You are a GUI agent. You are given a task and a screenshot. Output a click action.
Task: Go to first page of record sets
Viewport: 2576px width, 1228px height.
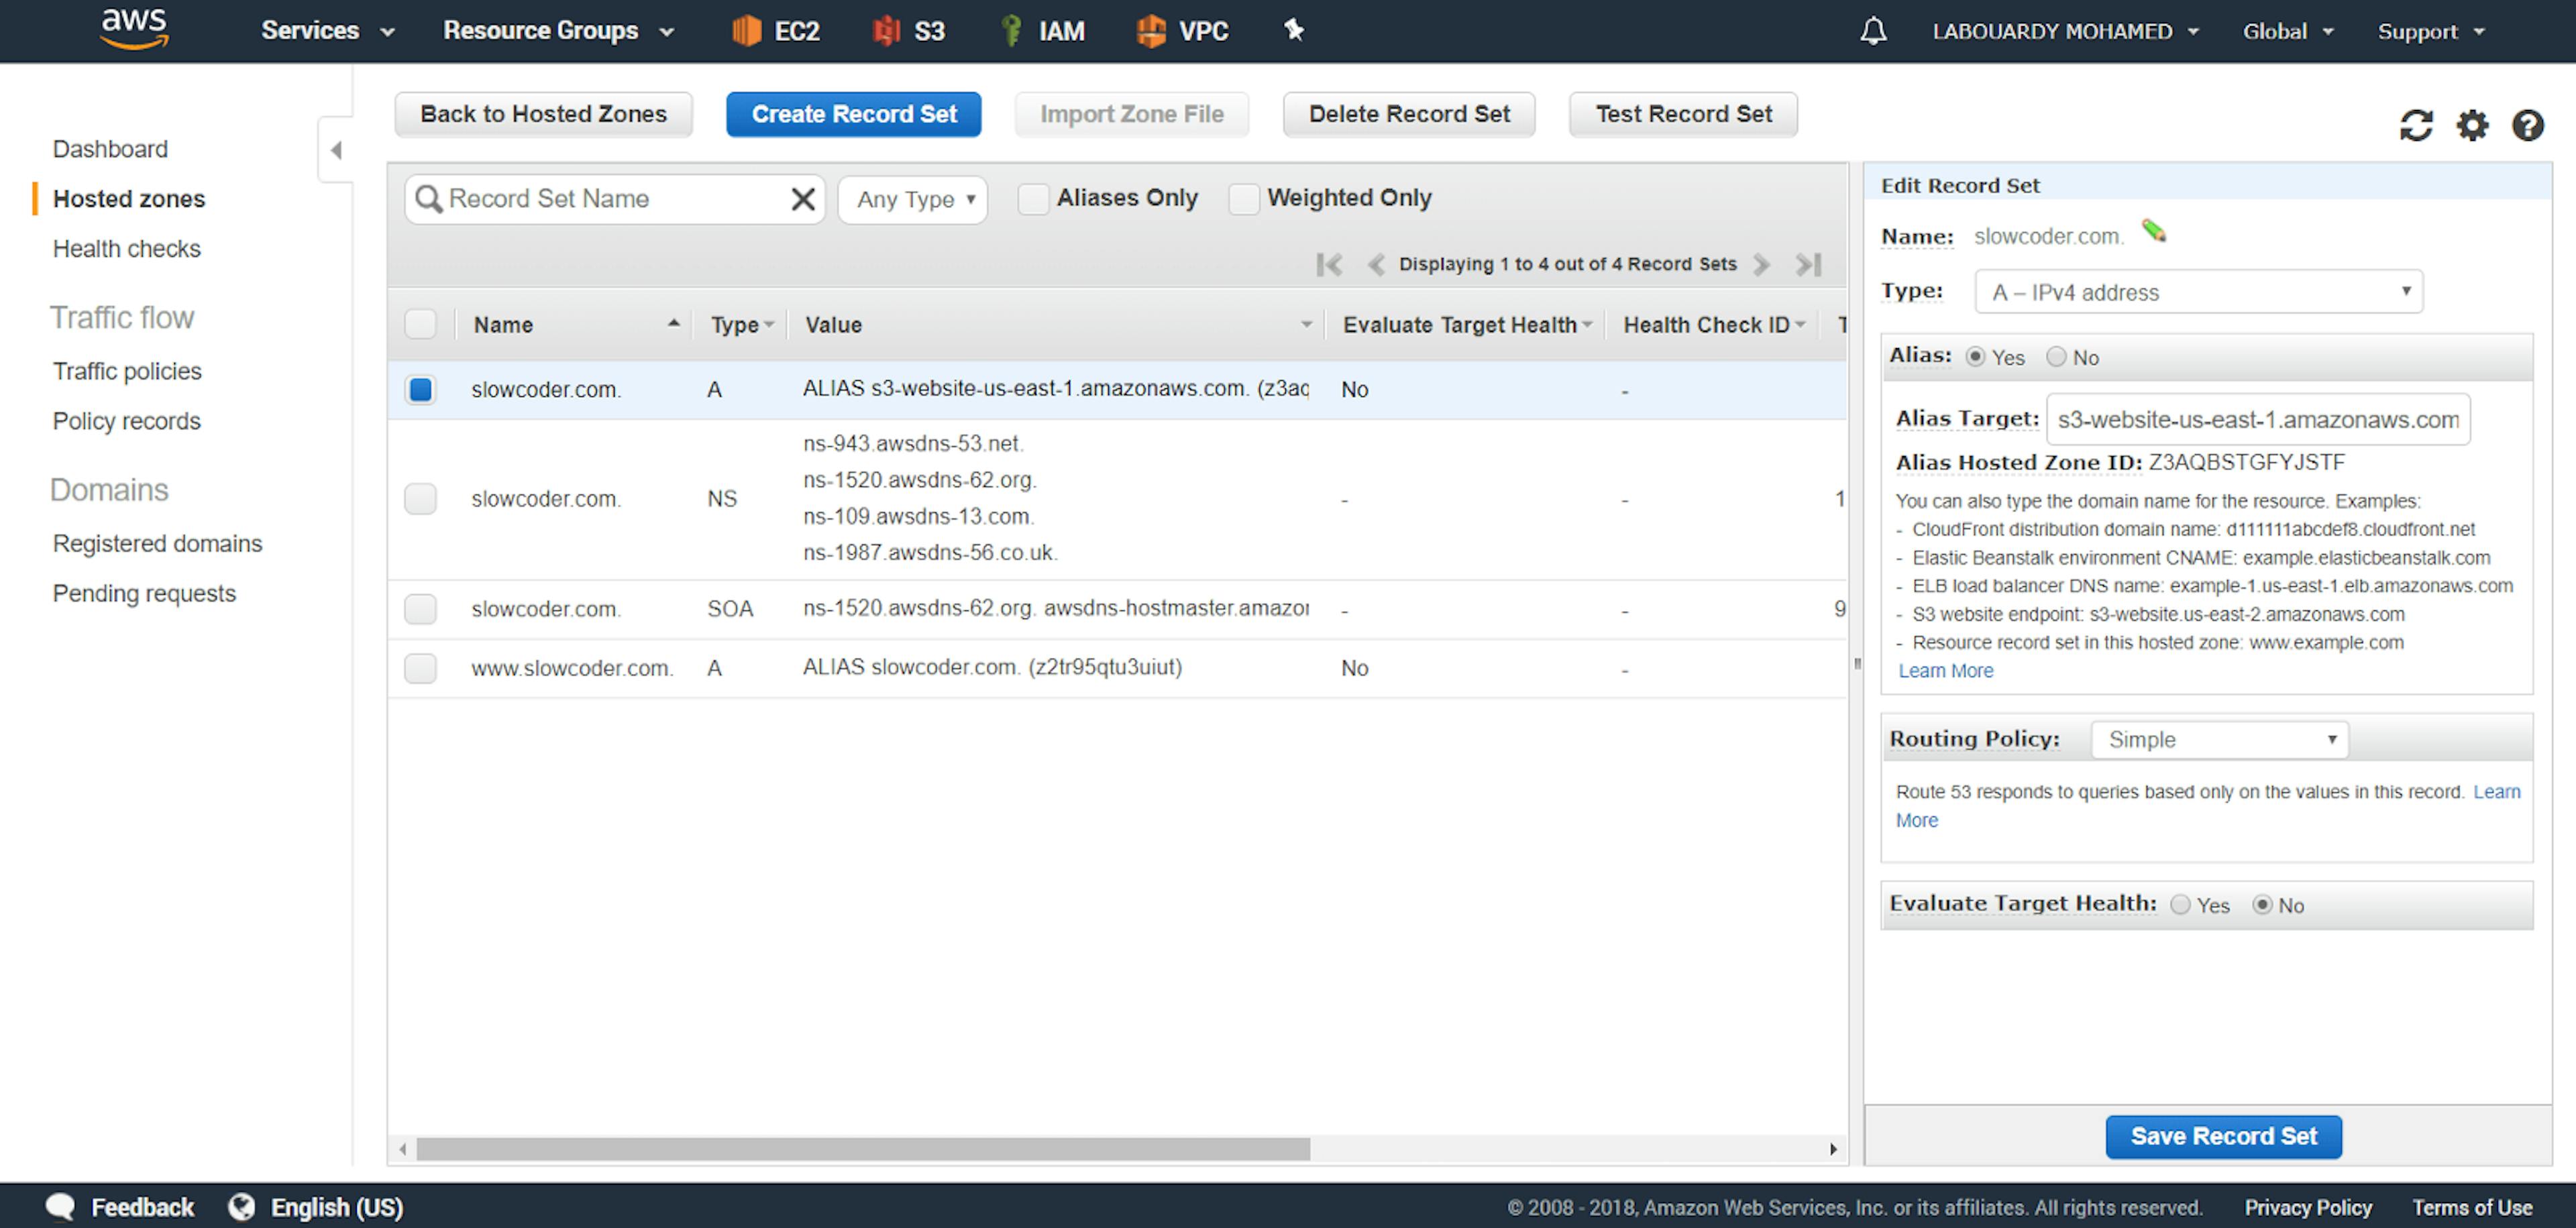pyautogui.click(x=1329, y=264)
